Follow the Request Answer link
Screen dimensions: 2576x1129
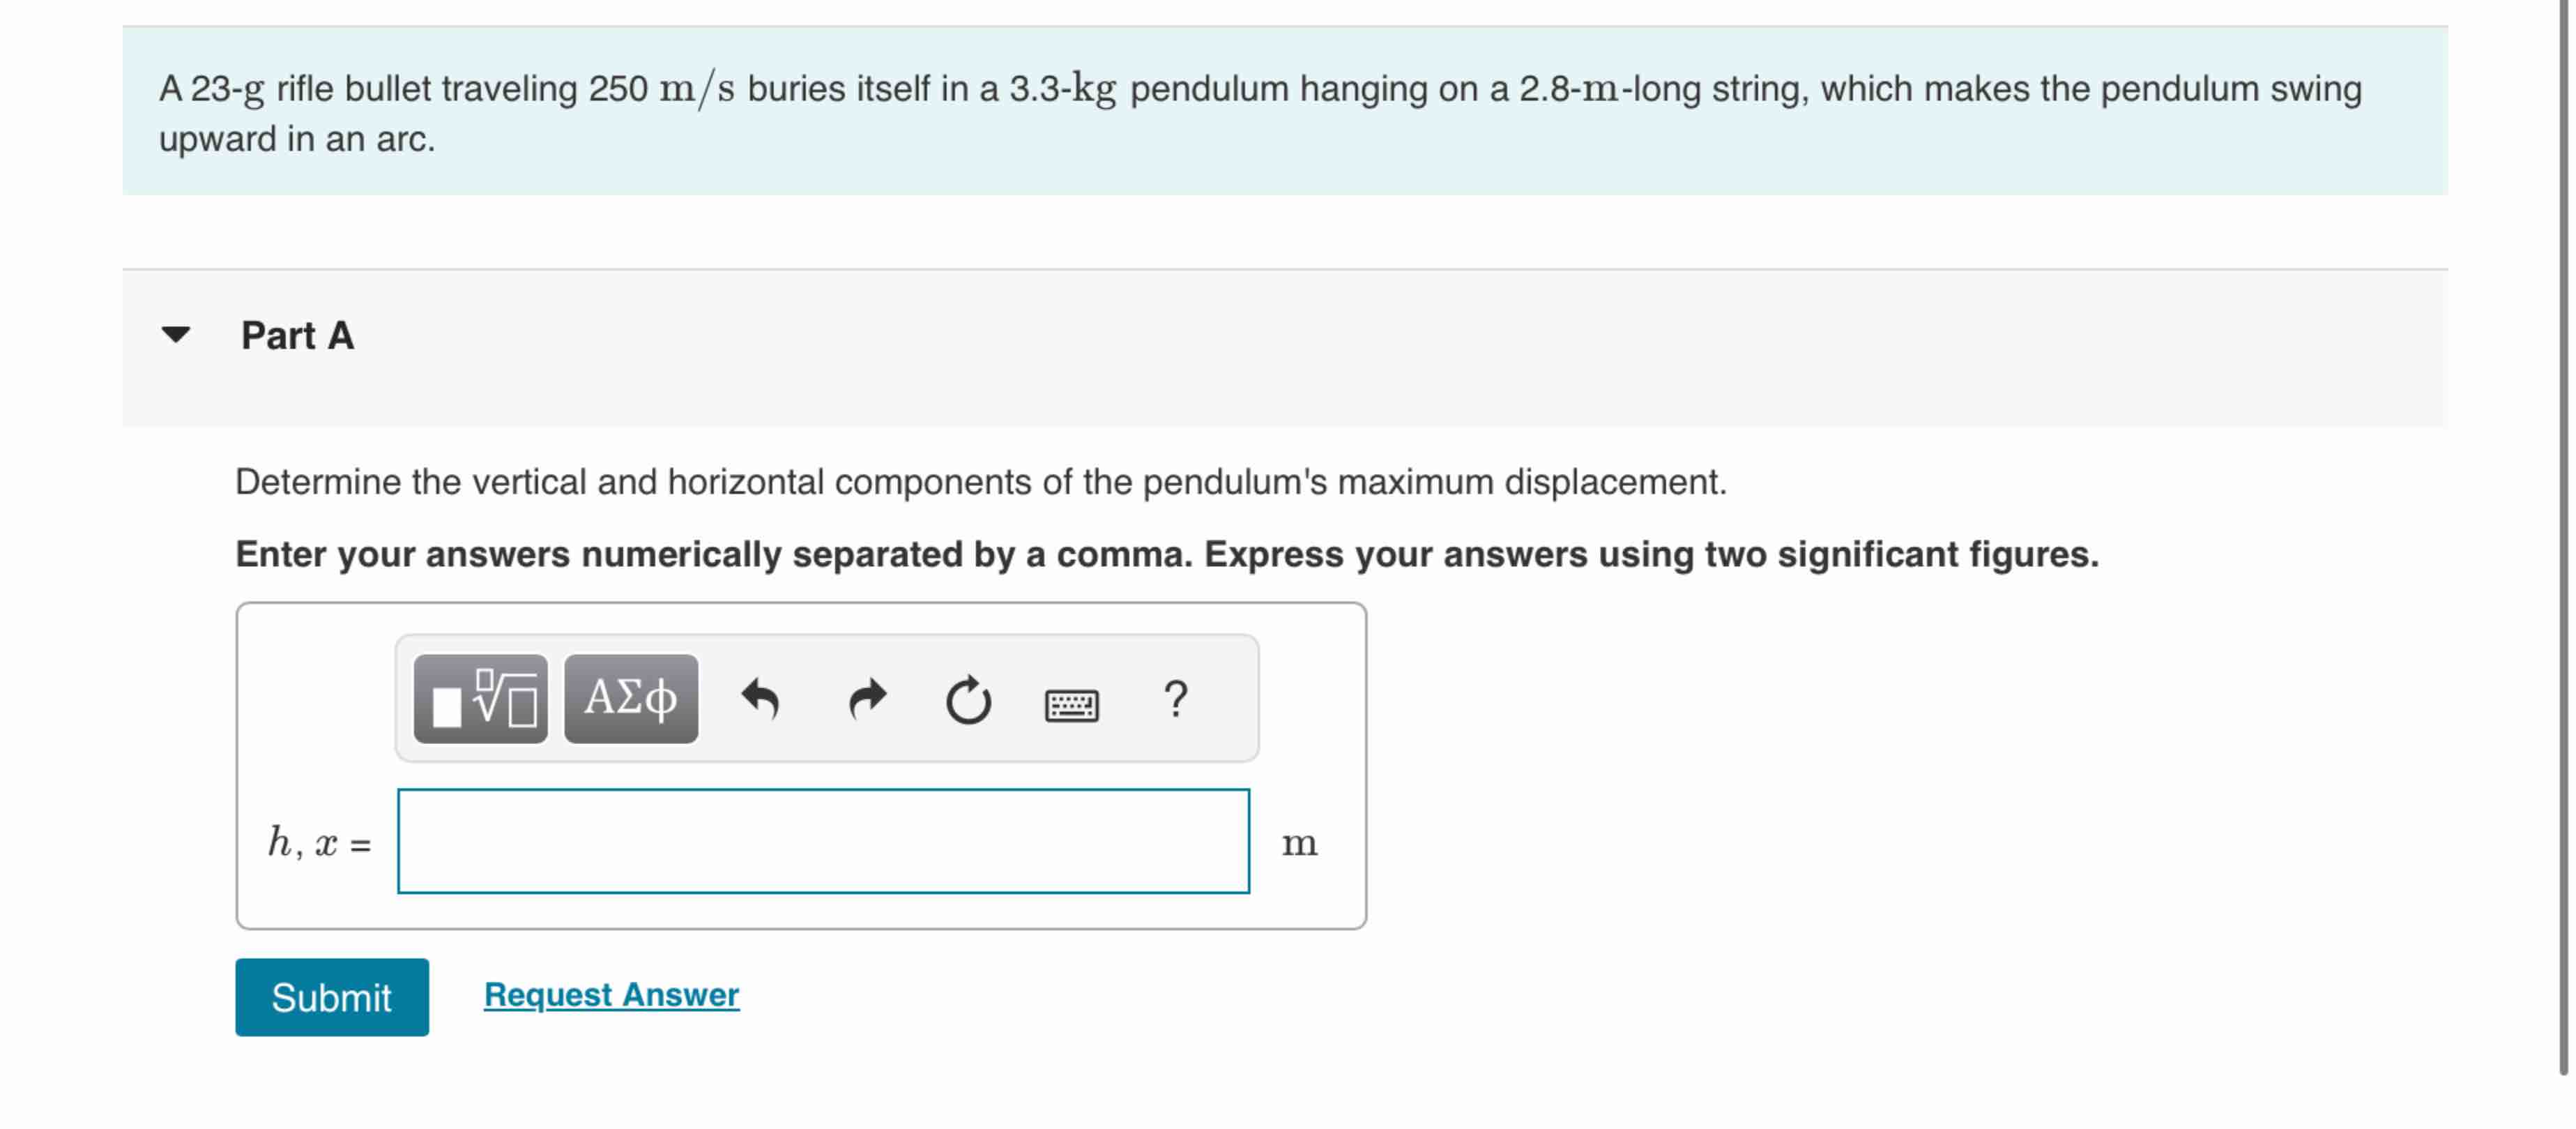coord(611,995)
